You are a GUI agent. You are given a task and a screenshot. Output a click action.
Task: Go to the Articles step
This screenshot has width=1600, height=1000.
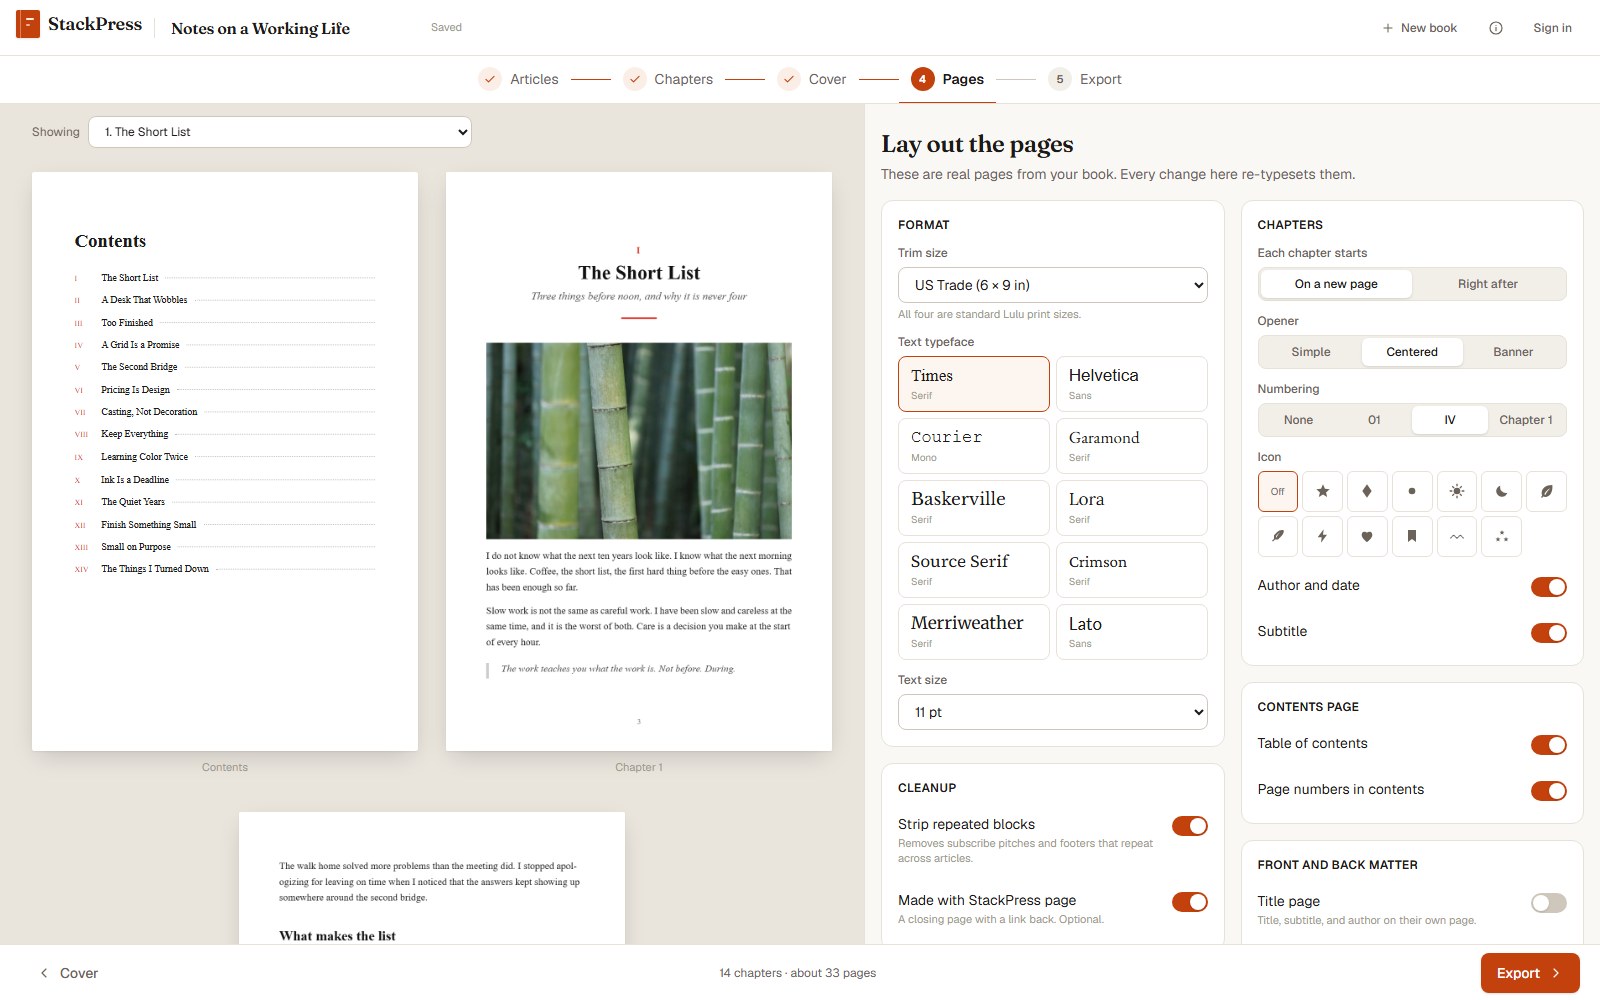click(x=519, y=79)
